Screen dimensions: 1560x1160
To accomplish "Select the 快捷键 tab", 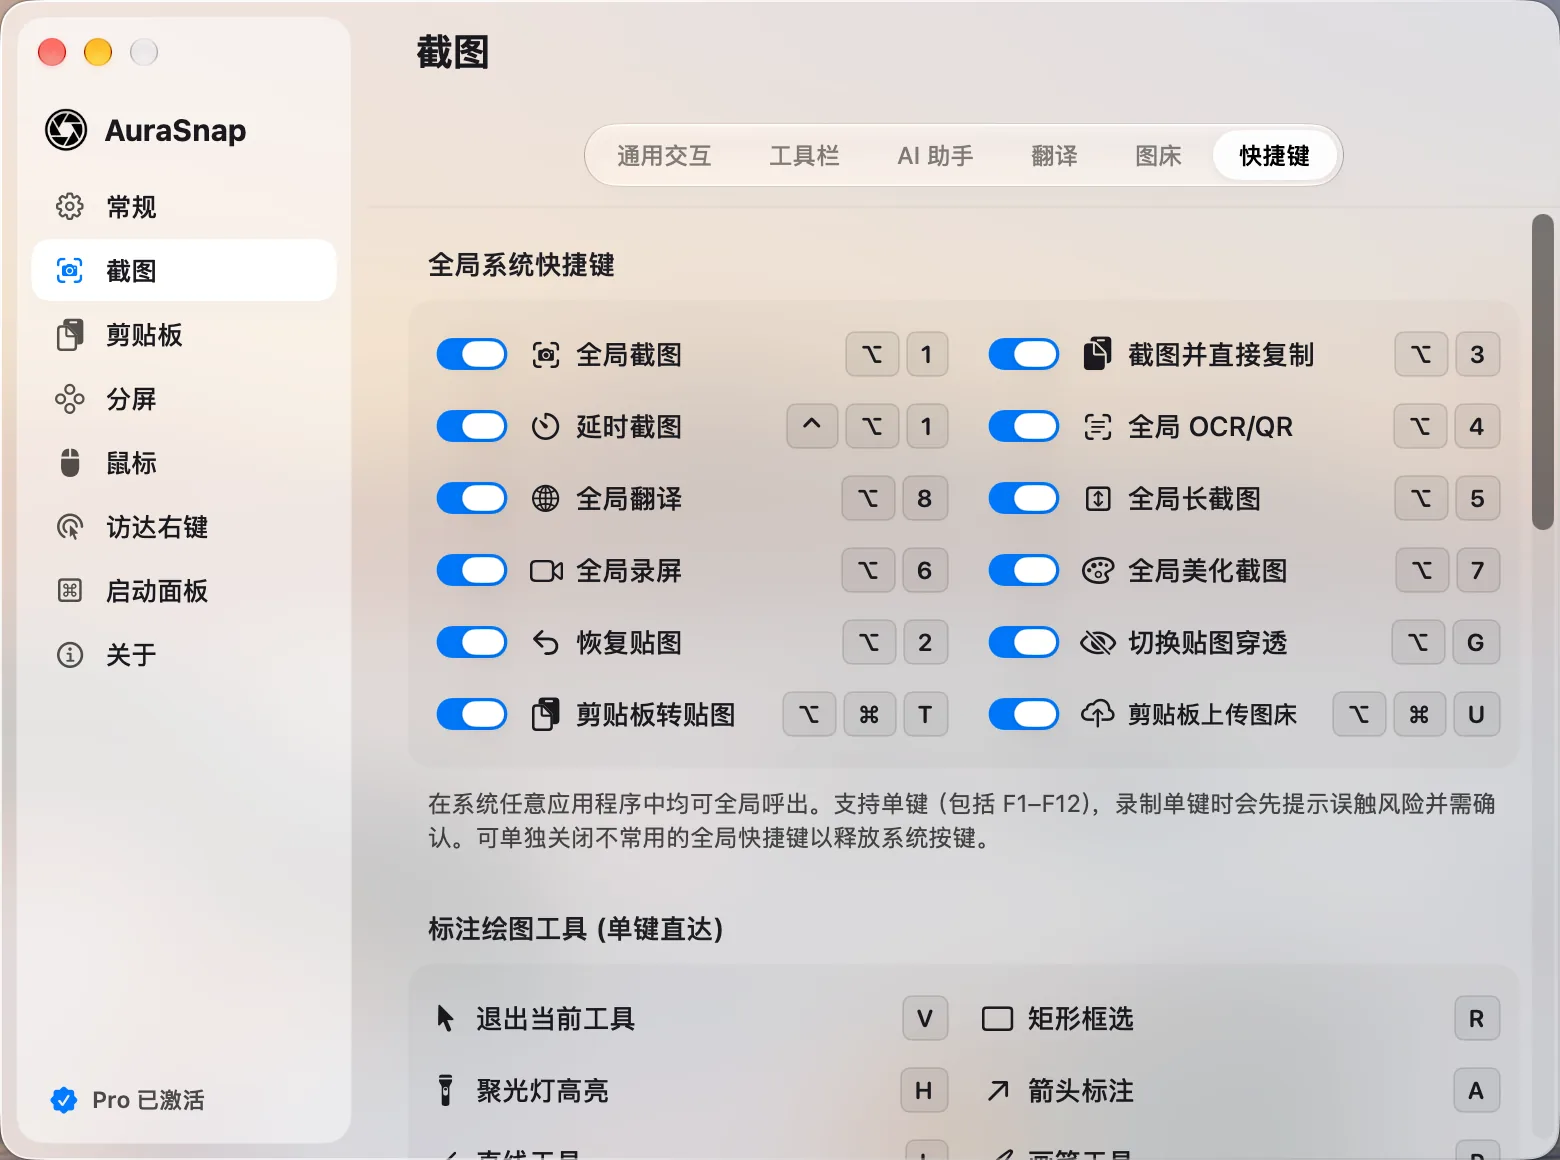I will click(1274, 156).
